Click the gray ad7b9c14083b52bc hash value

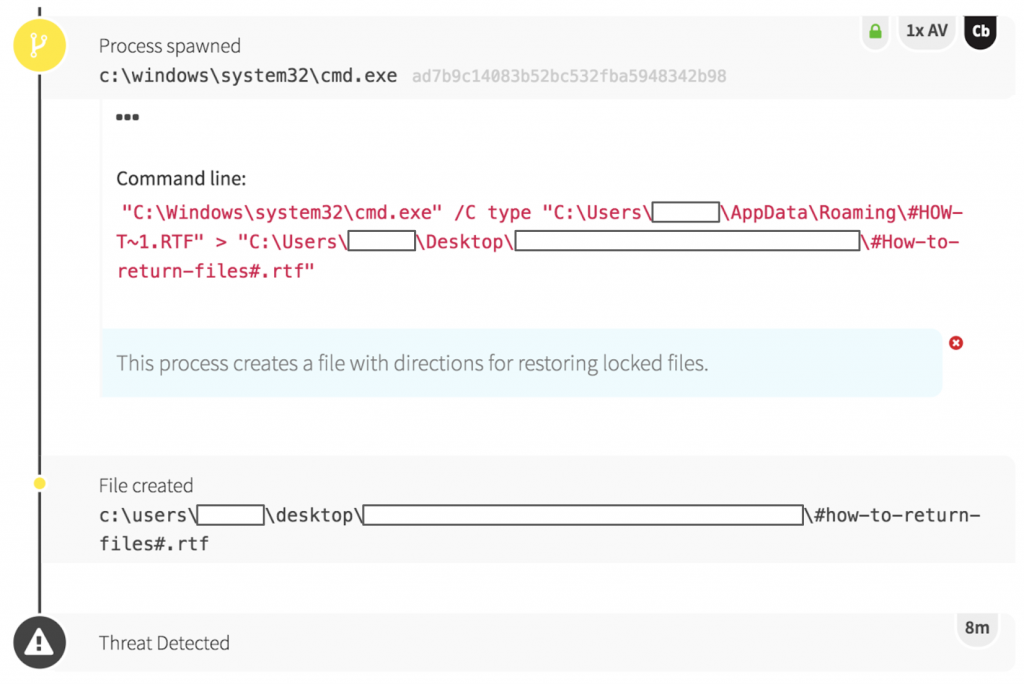568,77
